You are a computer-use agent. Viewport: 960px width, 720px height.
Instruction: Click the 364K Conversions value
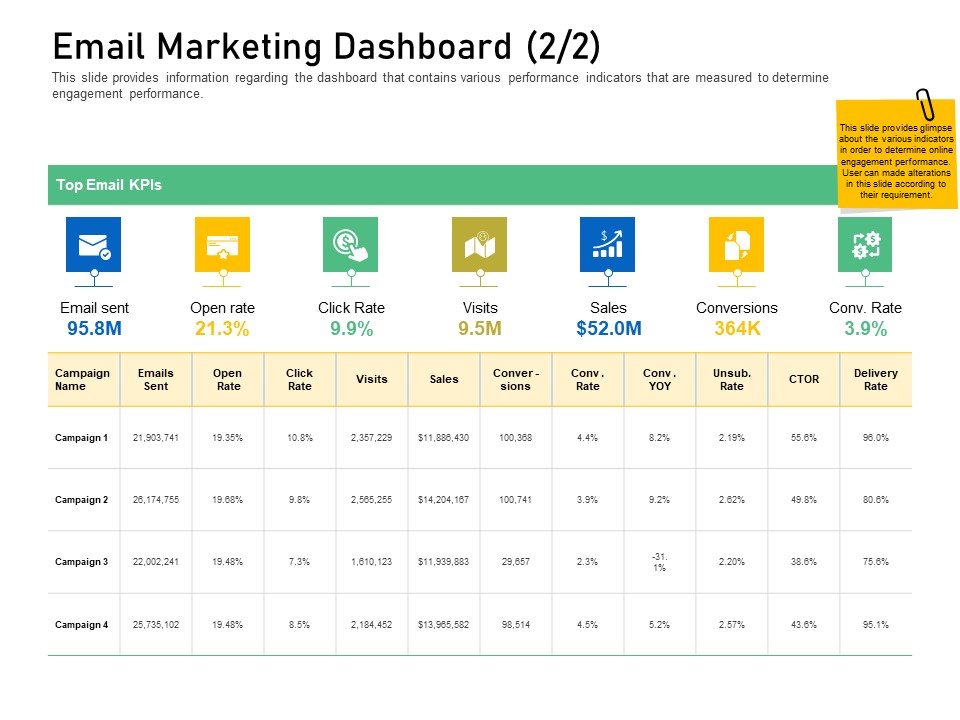pos(737,328)
